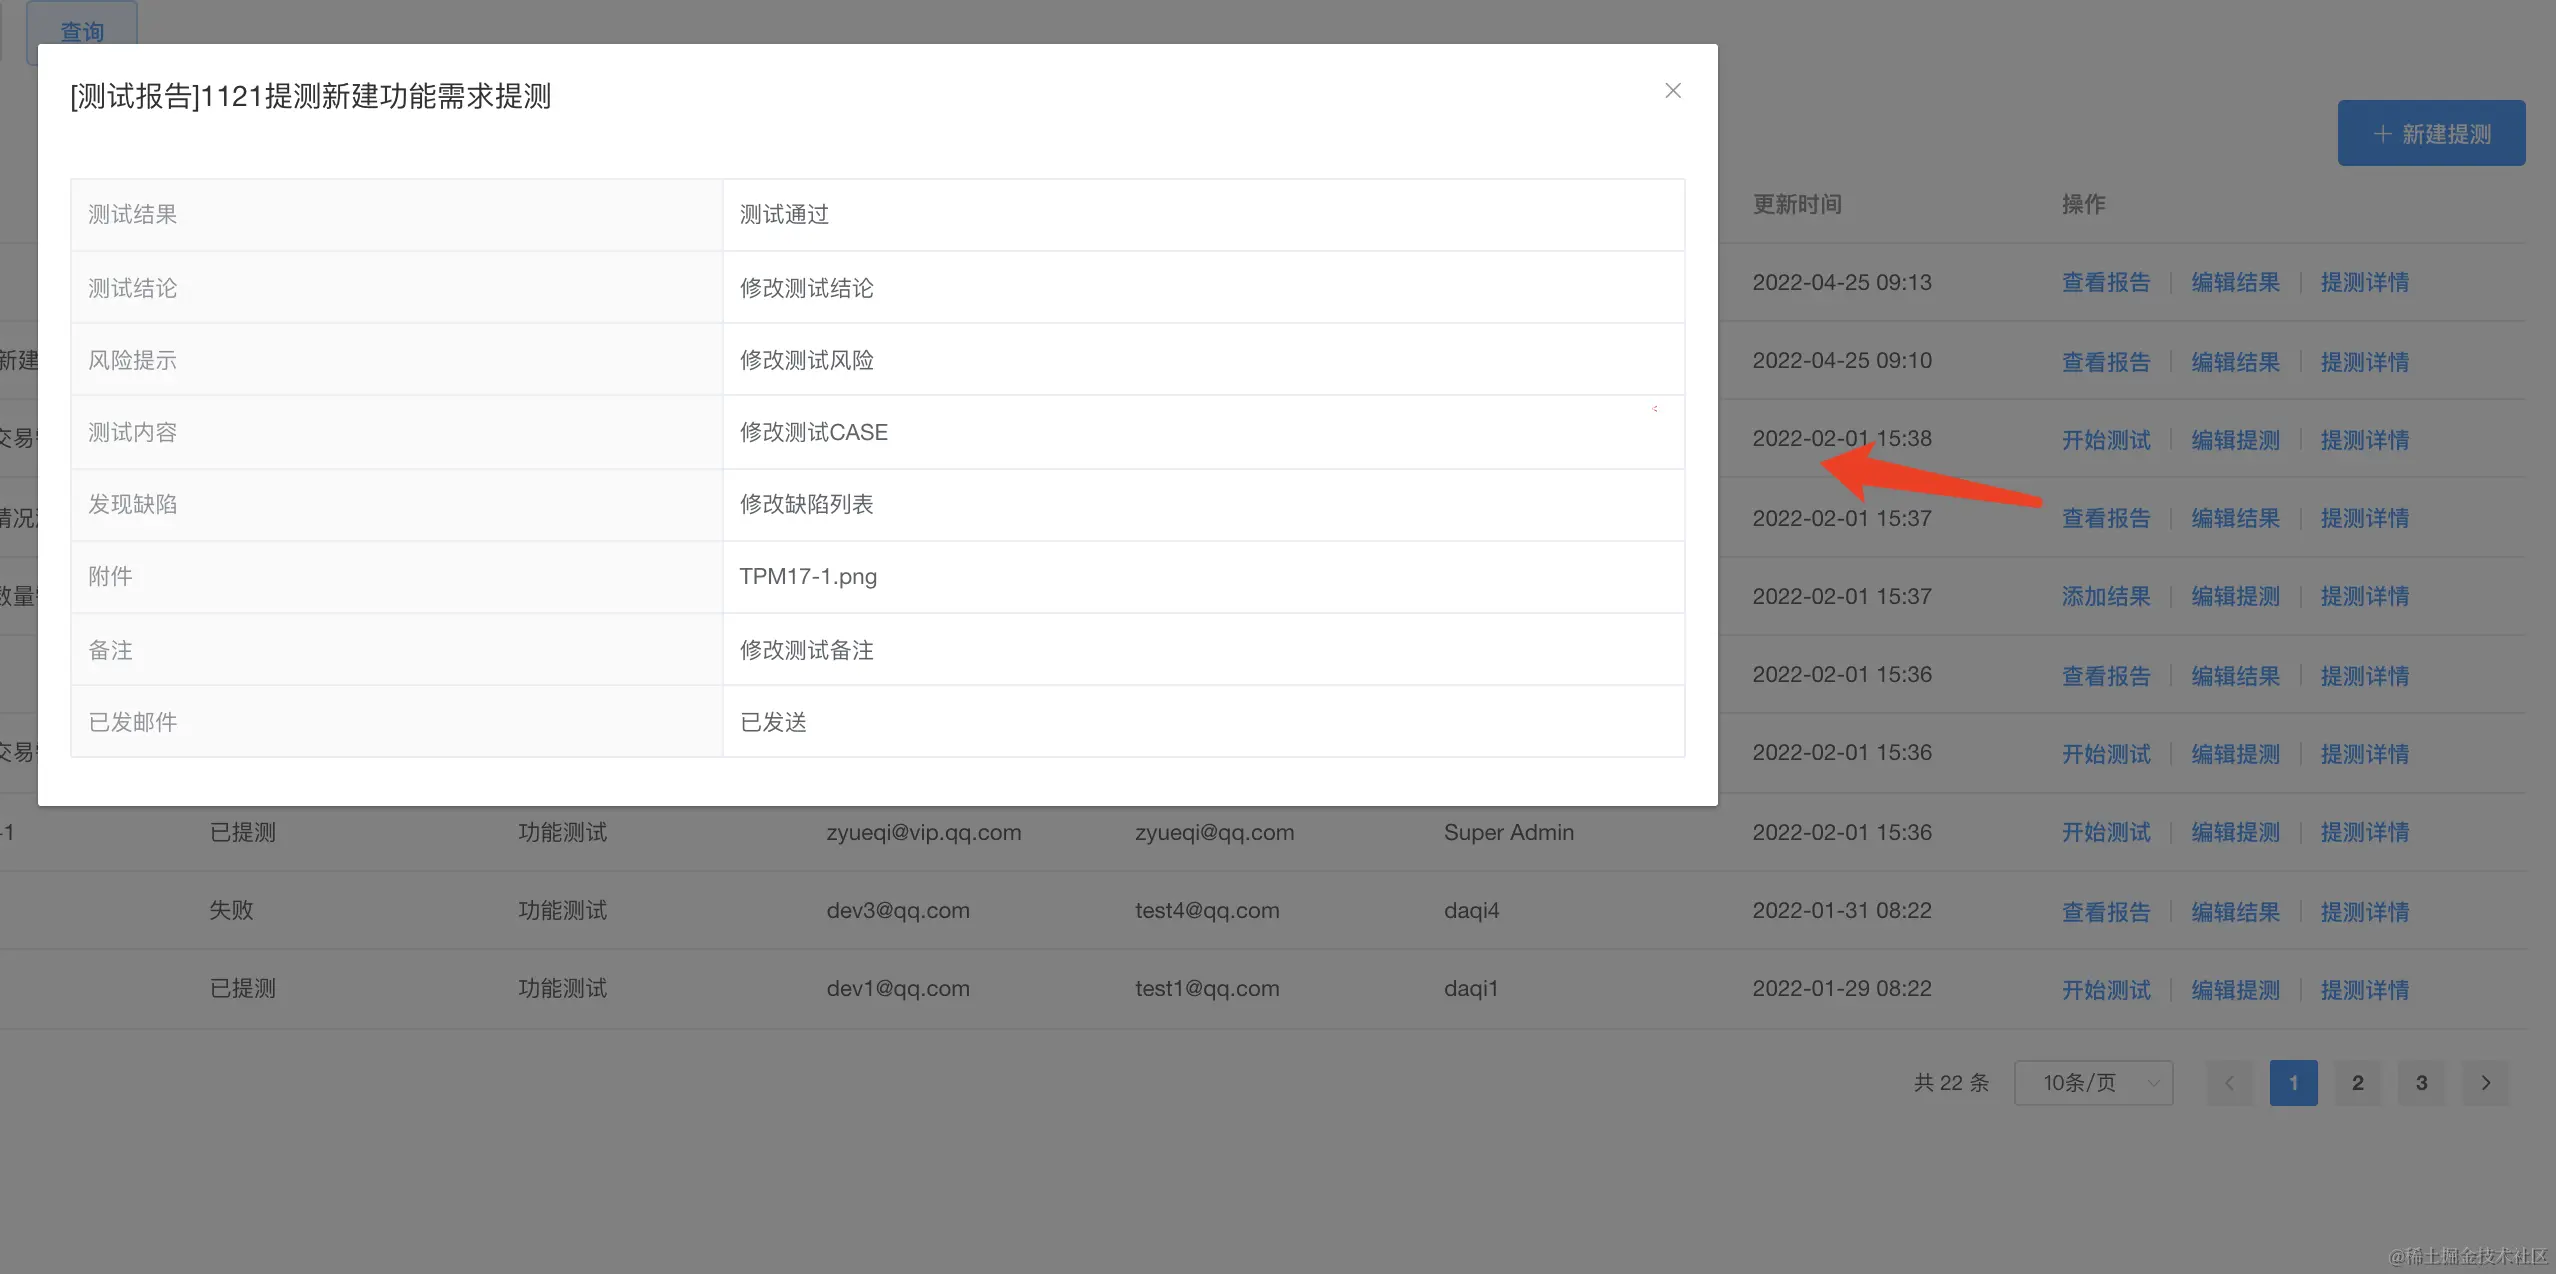Screen dimensions: 2556x1274
Task: Click 编辑提测 in daqi1 row
Action: click(x=2235, y=990)
